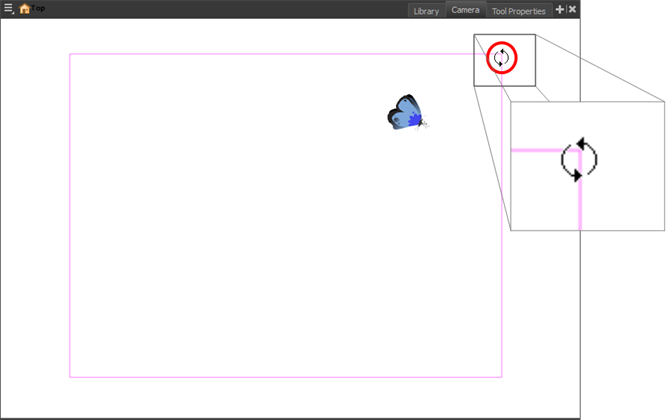Select the blue butterfly drawing
Screen dimensions: 672x420
pyautogui.click(x=406, y=112)
